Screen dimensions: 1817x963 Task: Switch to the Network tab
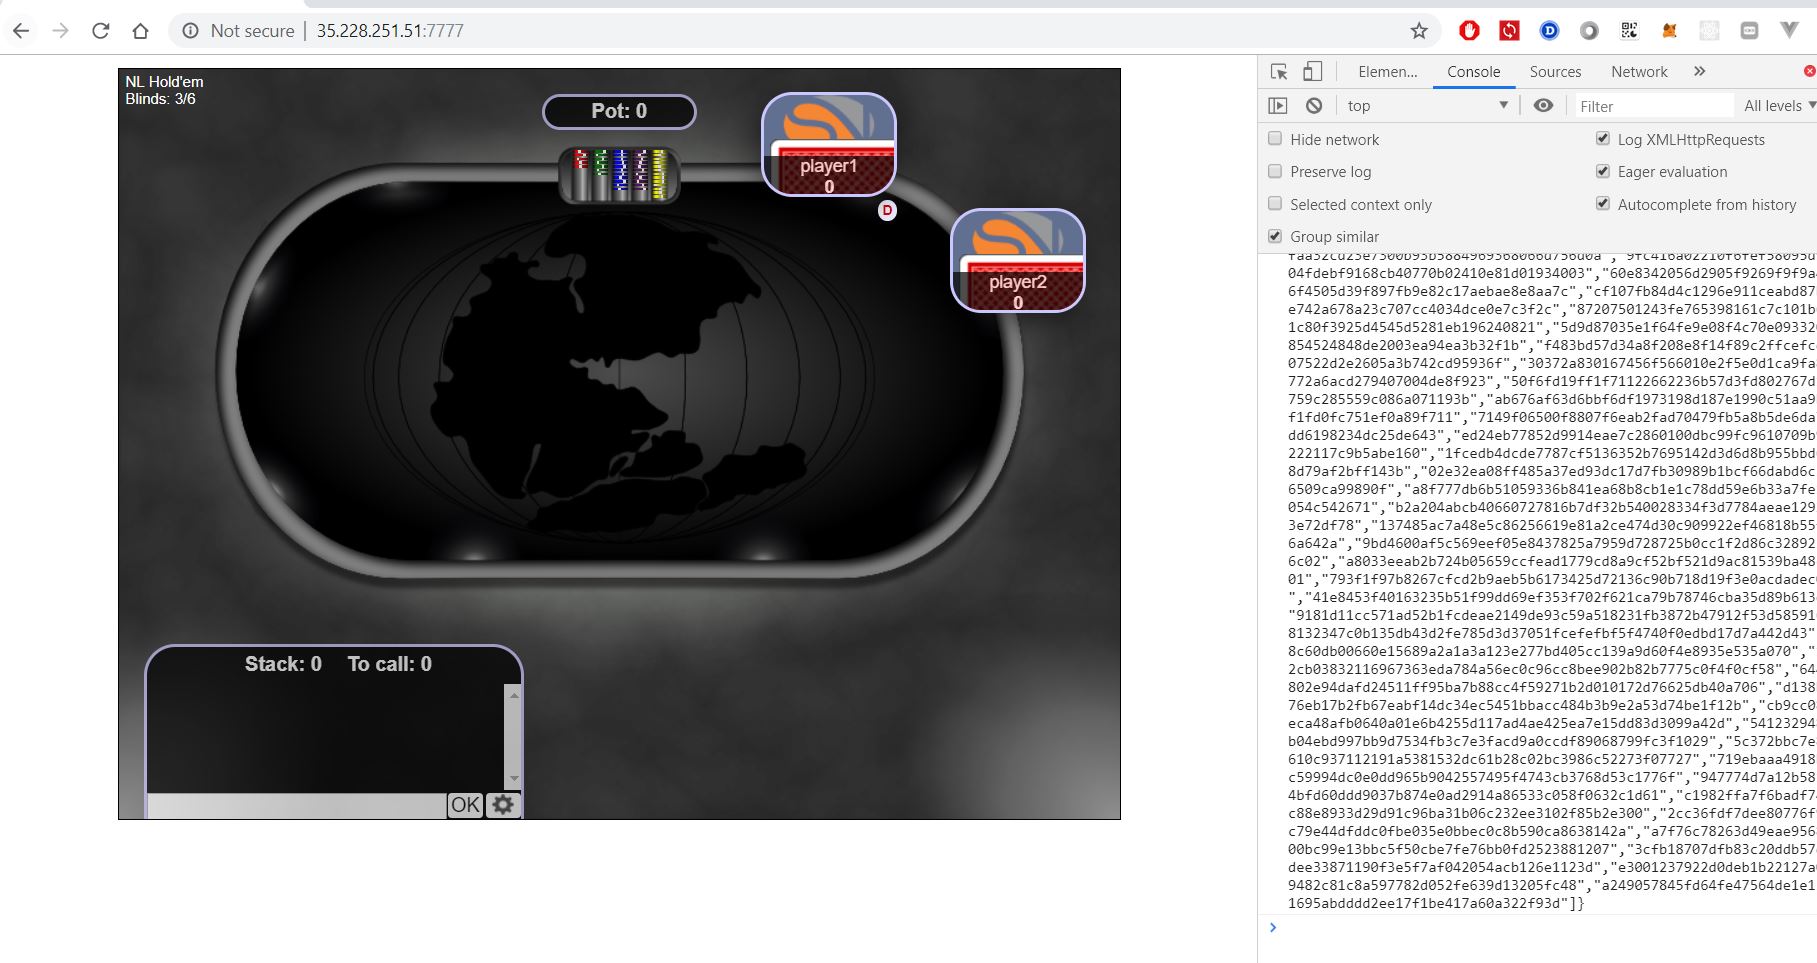[x=1638, y=72]
